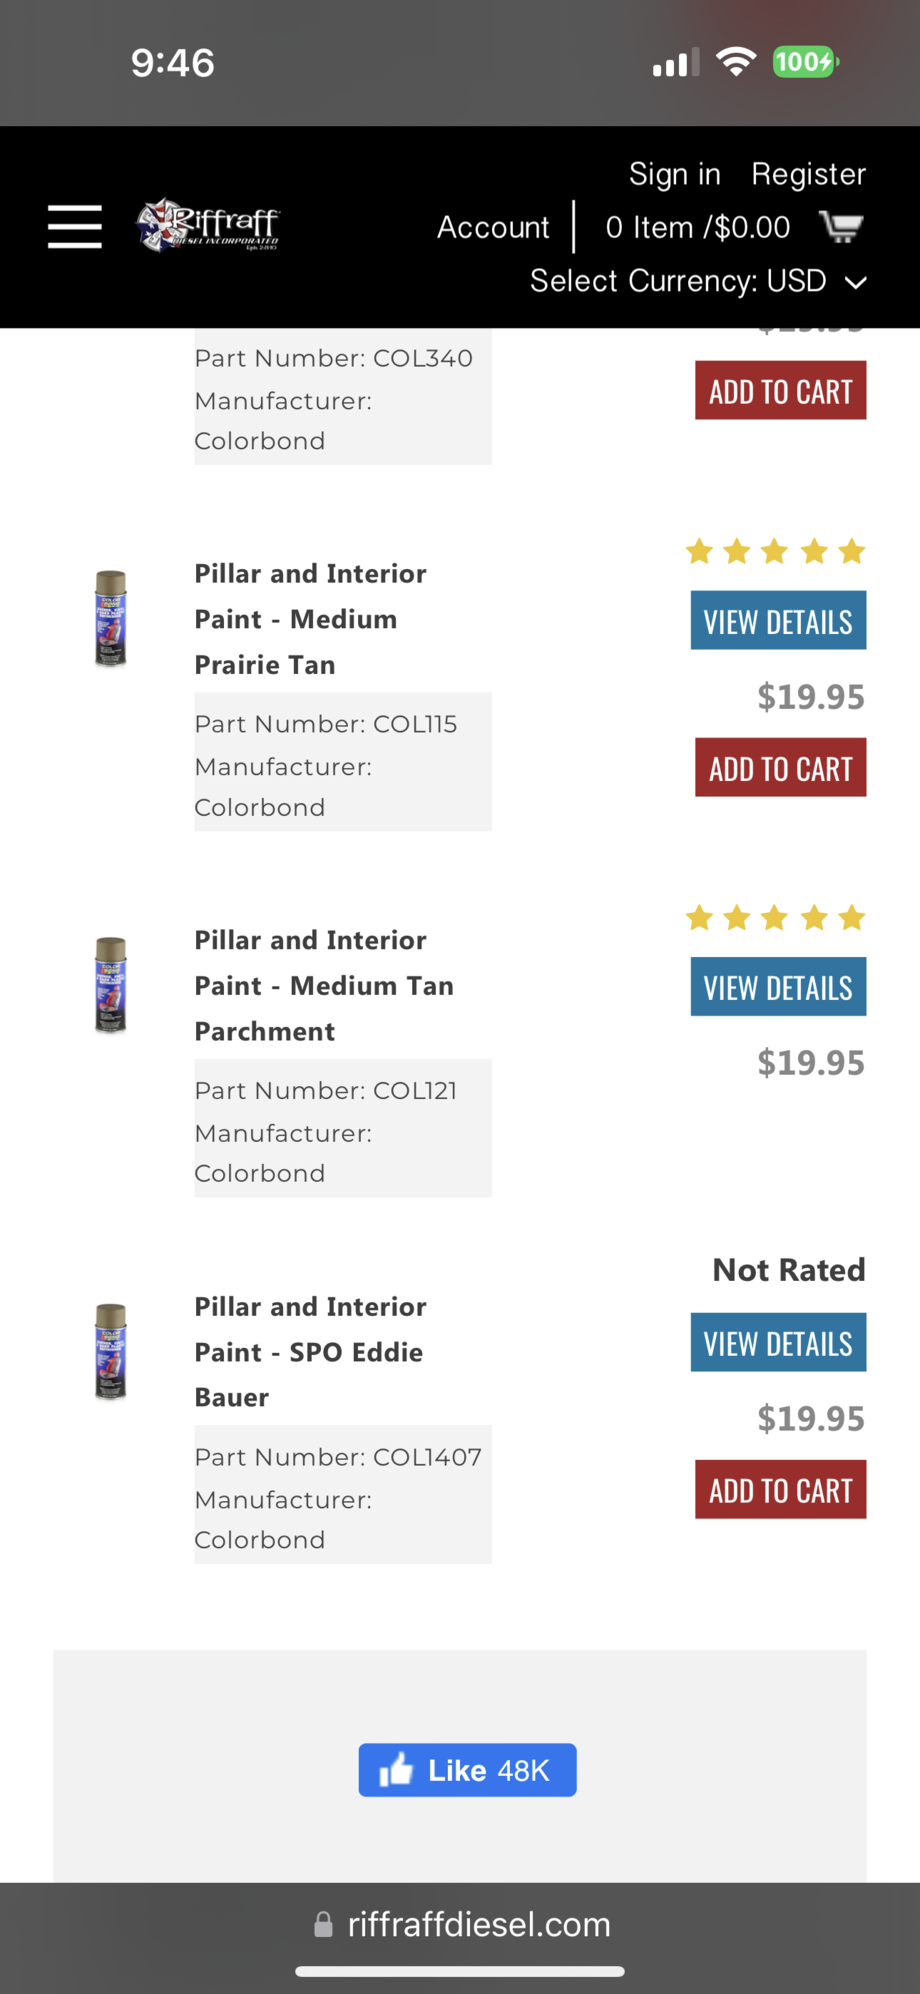The width and height of the screenshot is (920, 1994).
Task: Add Medium Prairie Tan paint to cart
Action: pyautogui.click(x=780, y=767)
